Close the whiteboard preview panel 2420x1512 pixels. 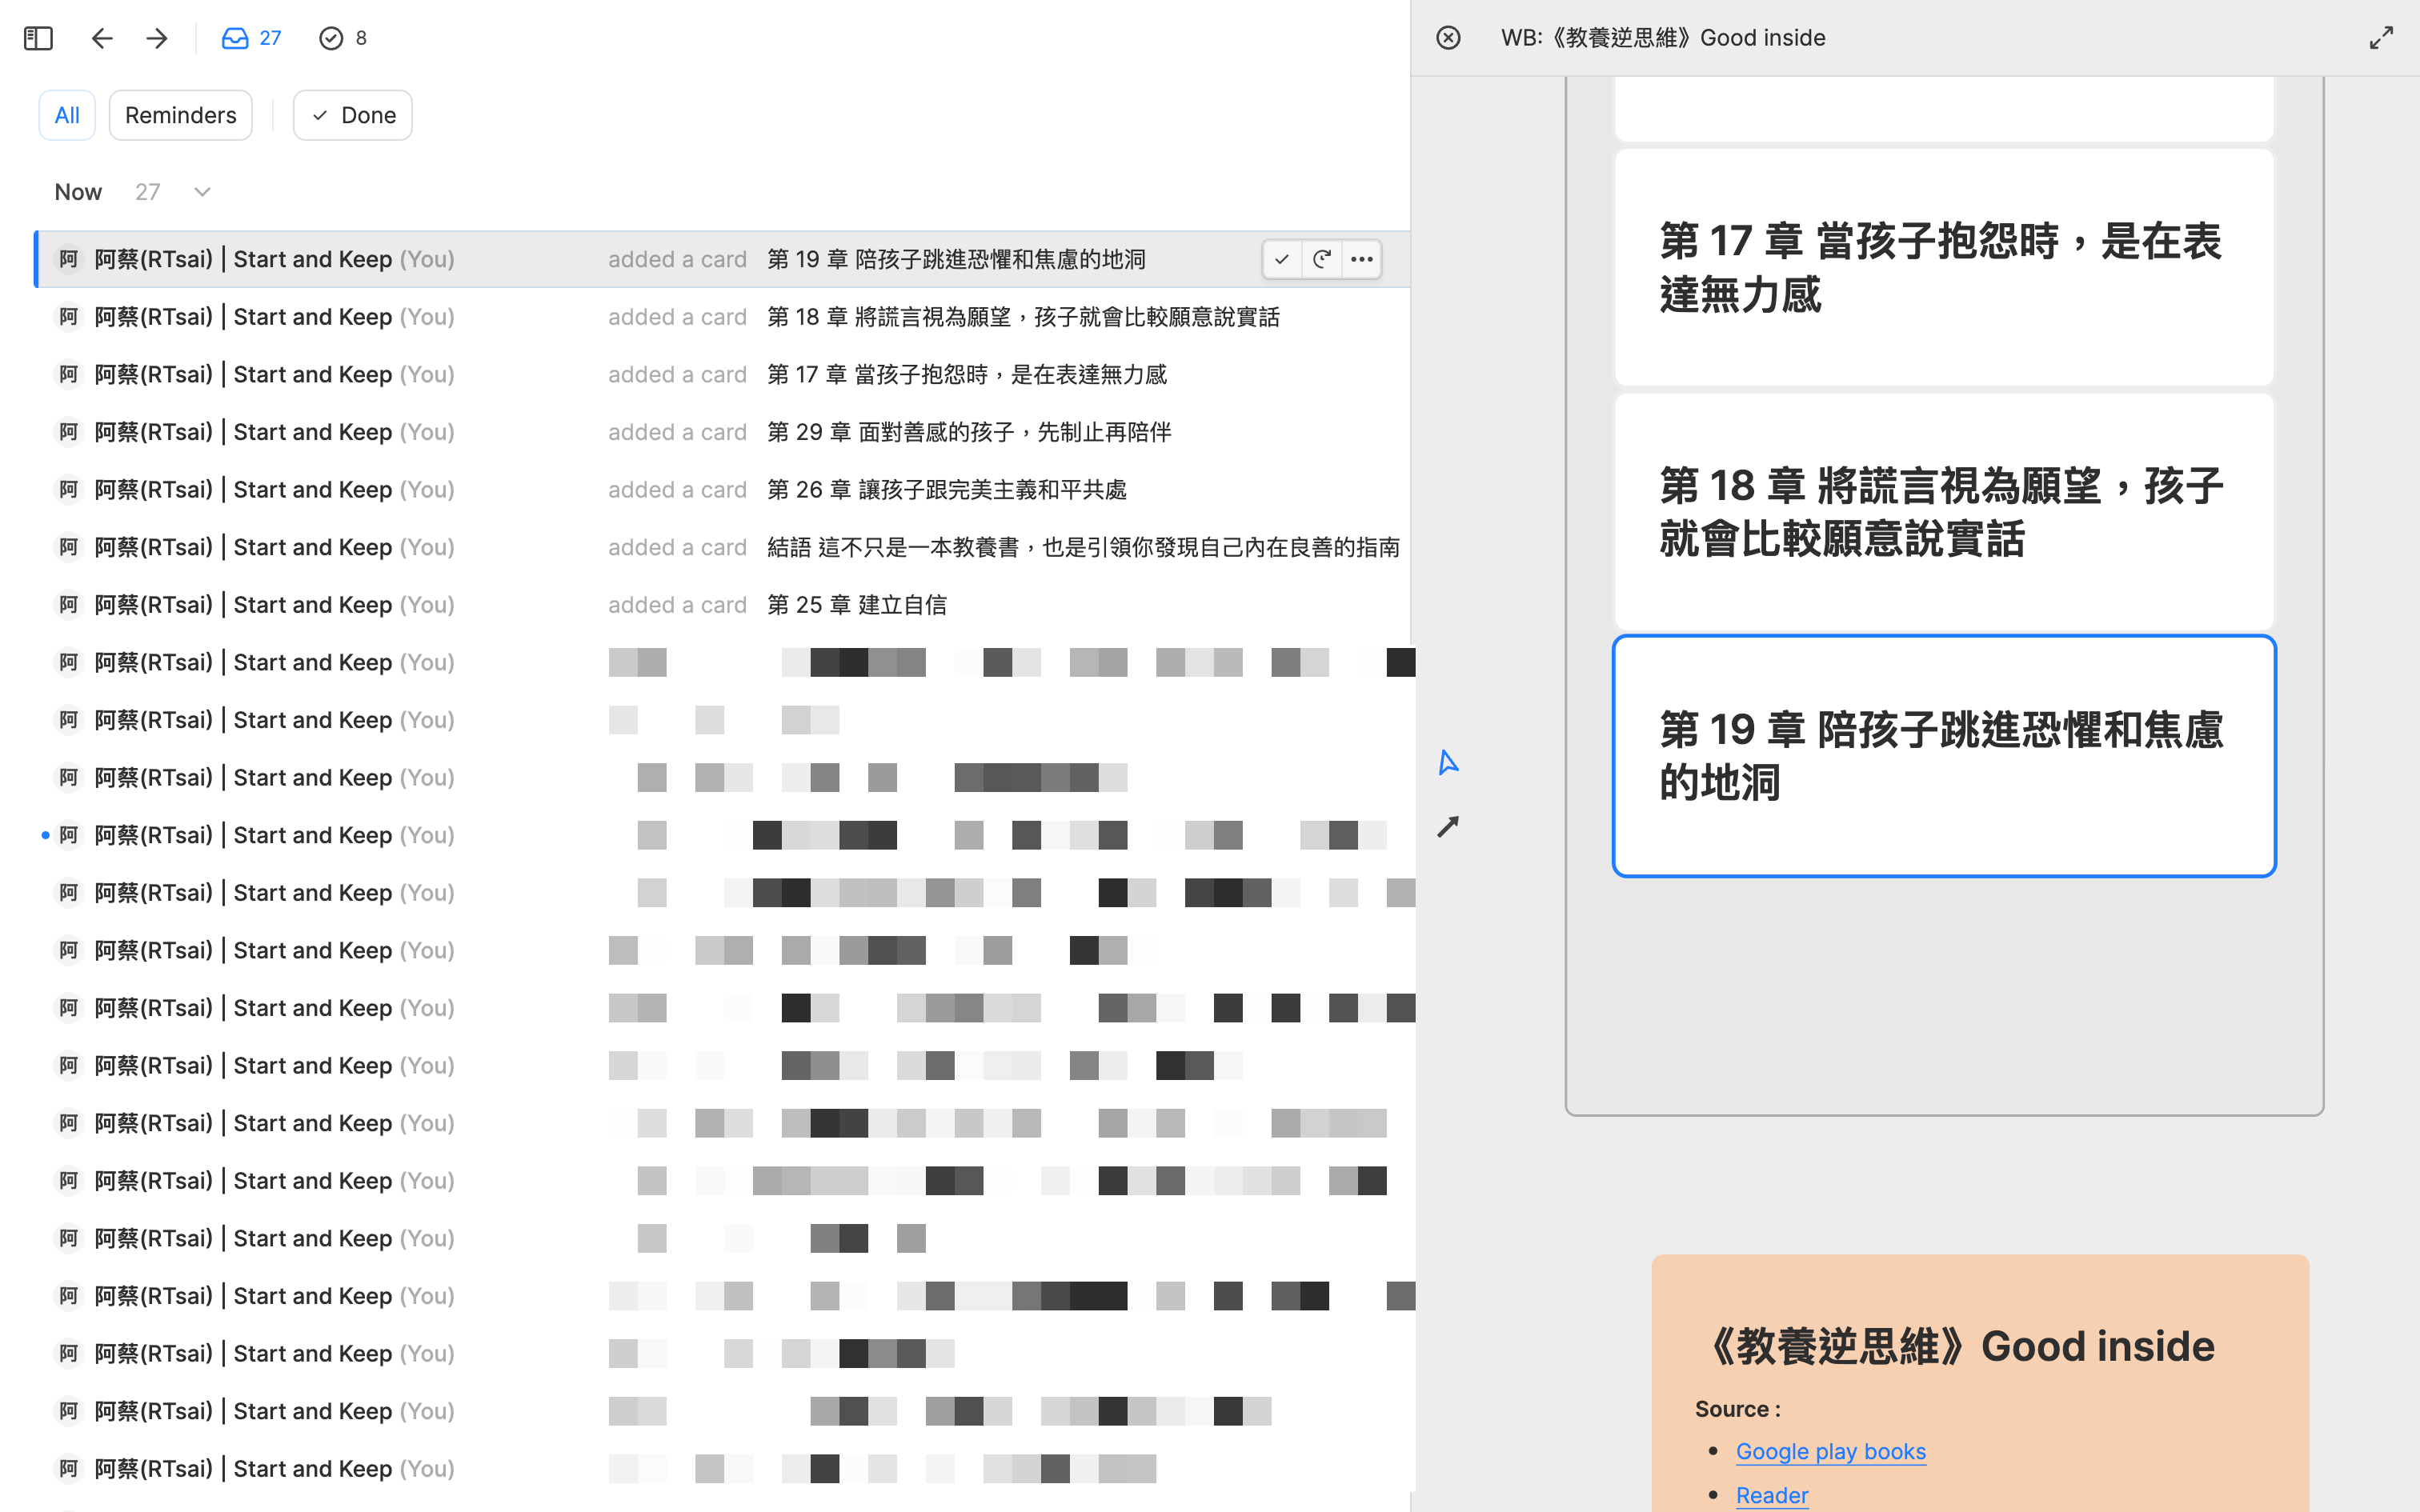click(x=1448, y=38)
